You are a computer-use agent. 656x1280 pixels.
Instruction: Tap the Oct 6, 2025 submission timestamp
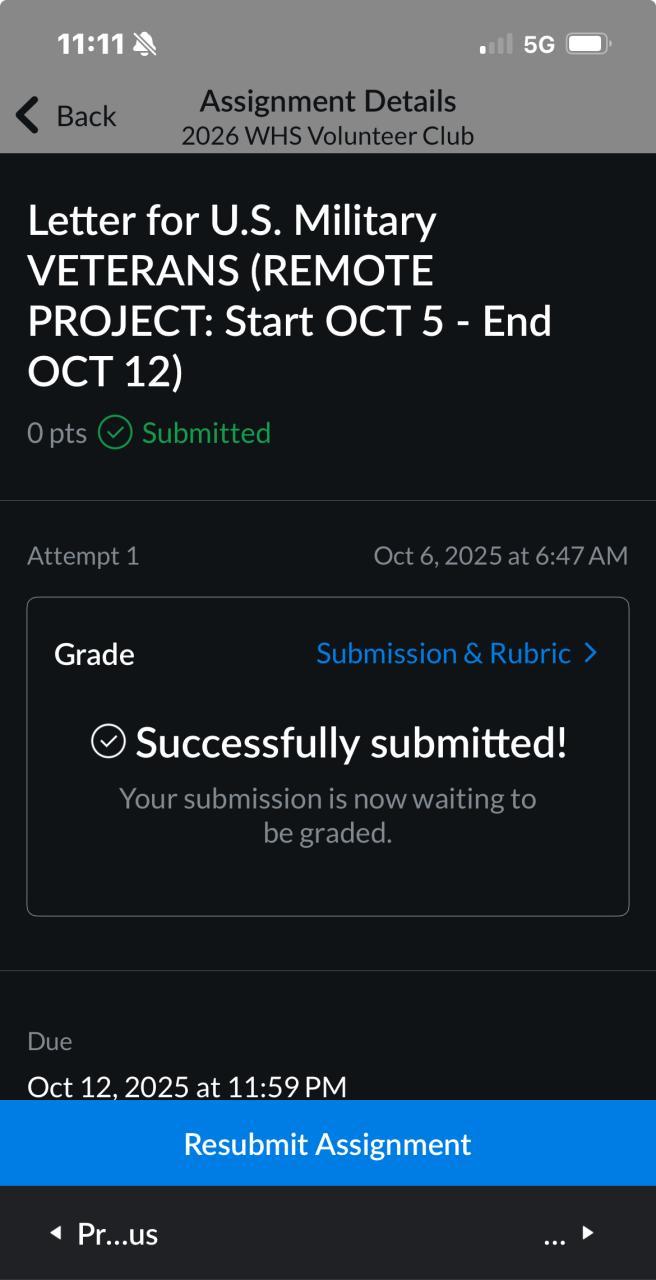pos(500,556)
